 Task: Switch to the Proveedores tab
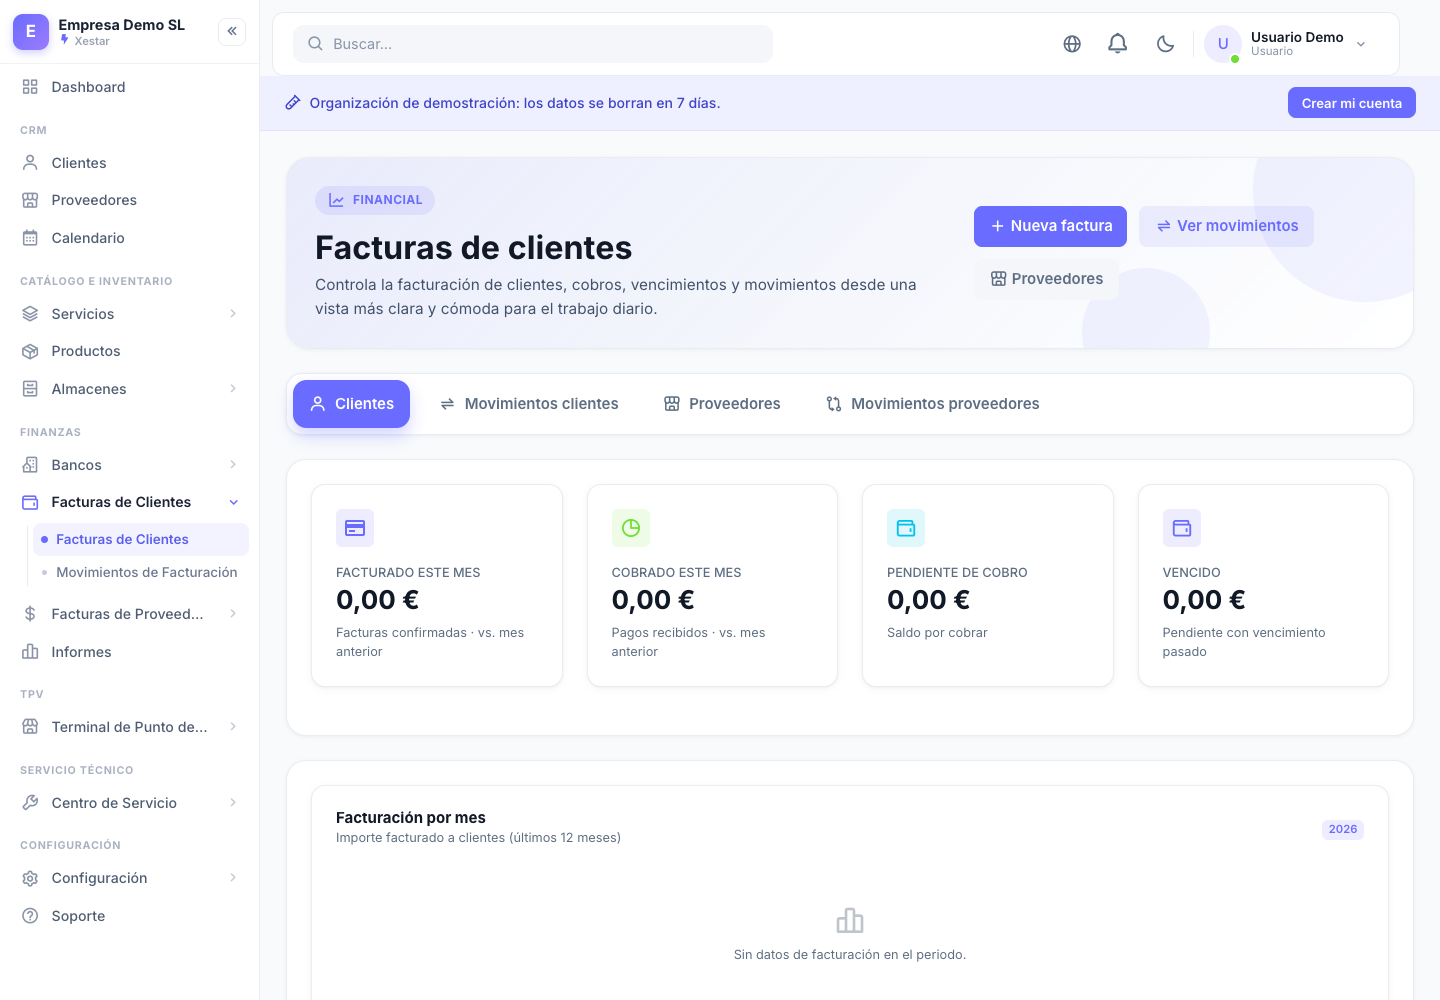coord(722,404)
